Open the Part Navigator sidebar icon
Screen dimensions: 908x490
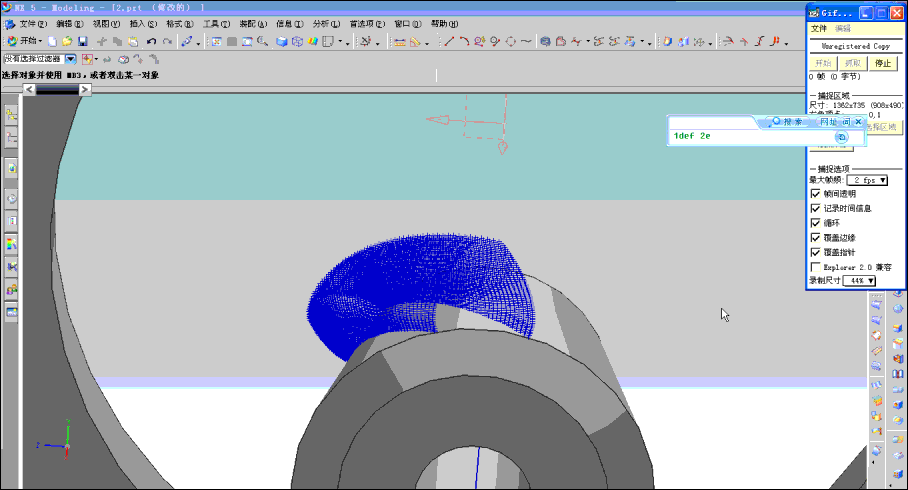pos(11,138)
